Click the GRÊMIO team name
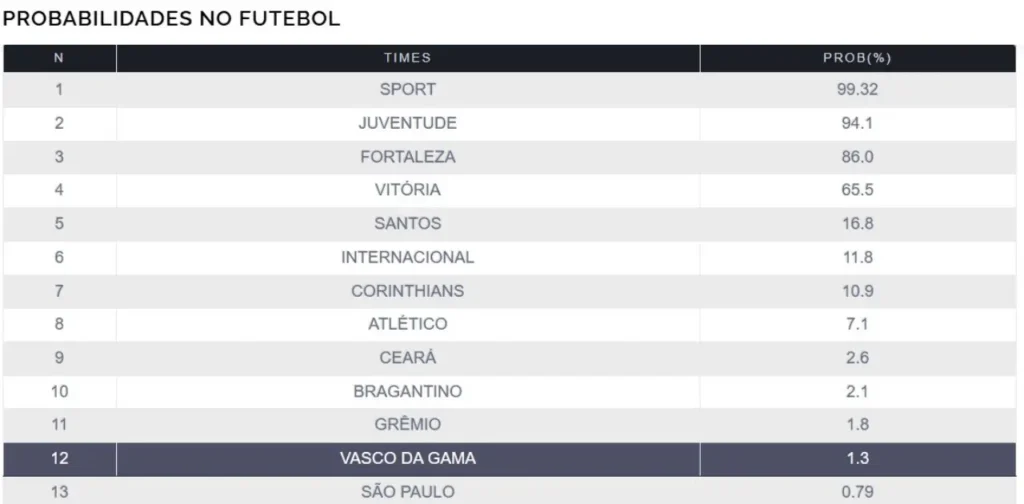Screen dimensions: 1024x504 click(x=407, y=425)
